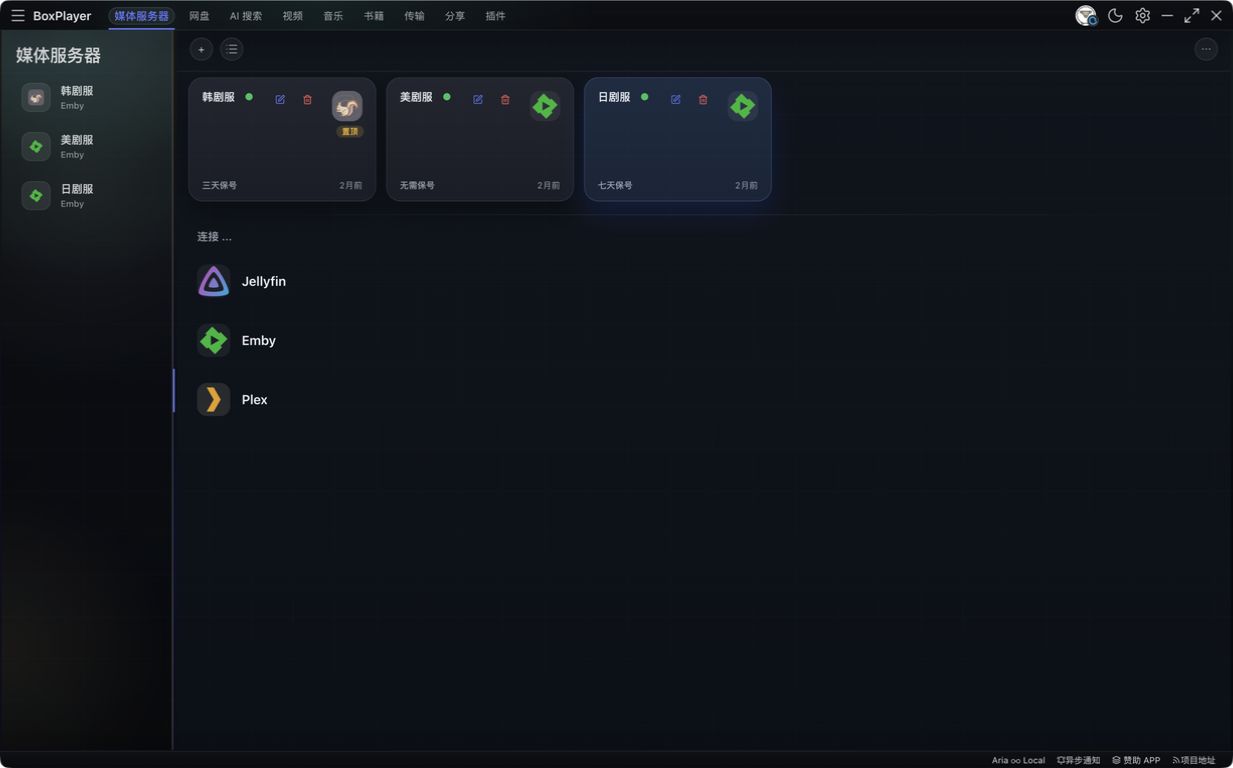Open 异步通知 in status bar
This screenshot has height=768, width=1233.
click(1078, 760)
